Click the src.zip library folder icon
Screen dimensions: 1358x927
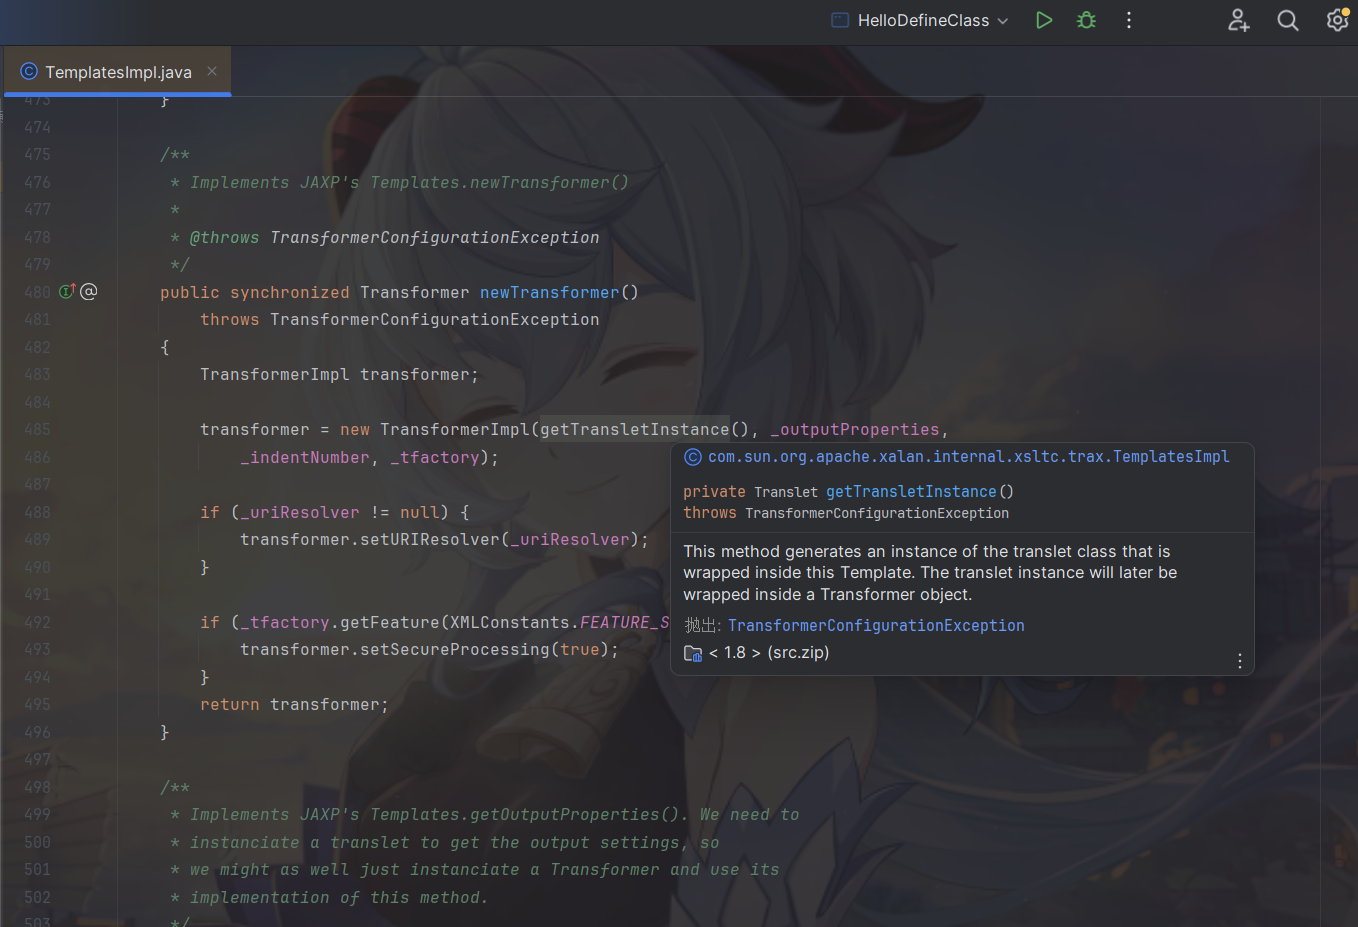click(x=693, y=653)
